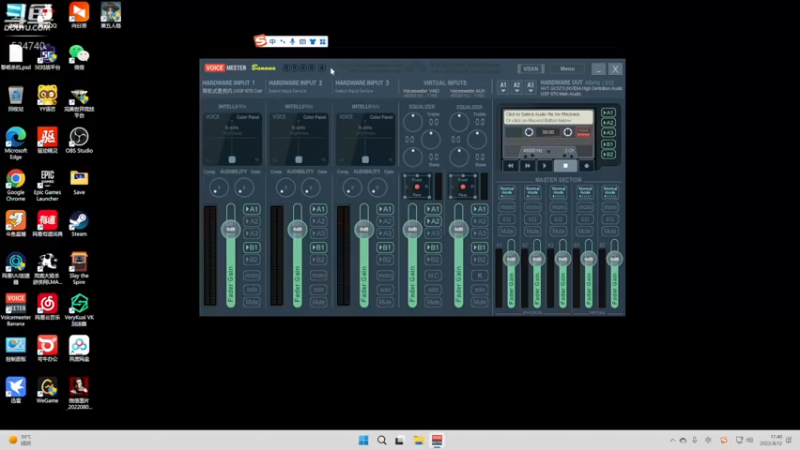Toggle A2 bus on Voicemeeter VAIO input

click(x=433, y=221)
